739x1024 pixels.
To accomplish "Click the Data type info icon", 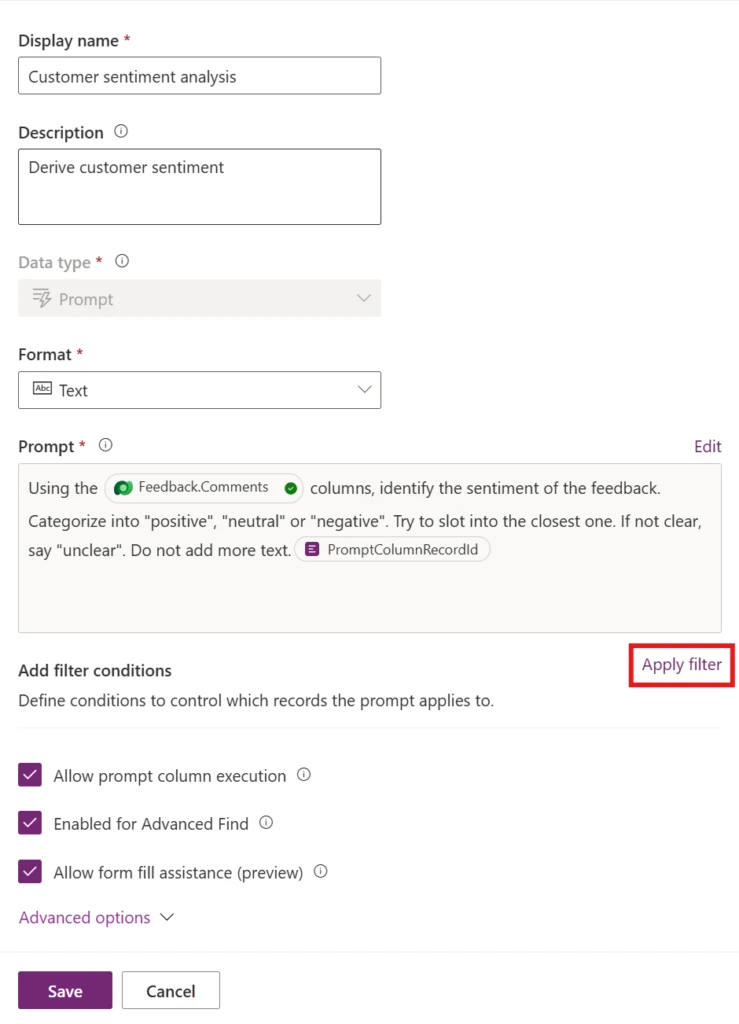I will point(122,261).
